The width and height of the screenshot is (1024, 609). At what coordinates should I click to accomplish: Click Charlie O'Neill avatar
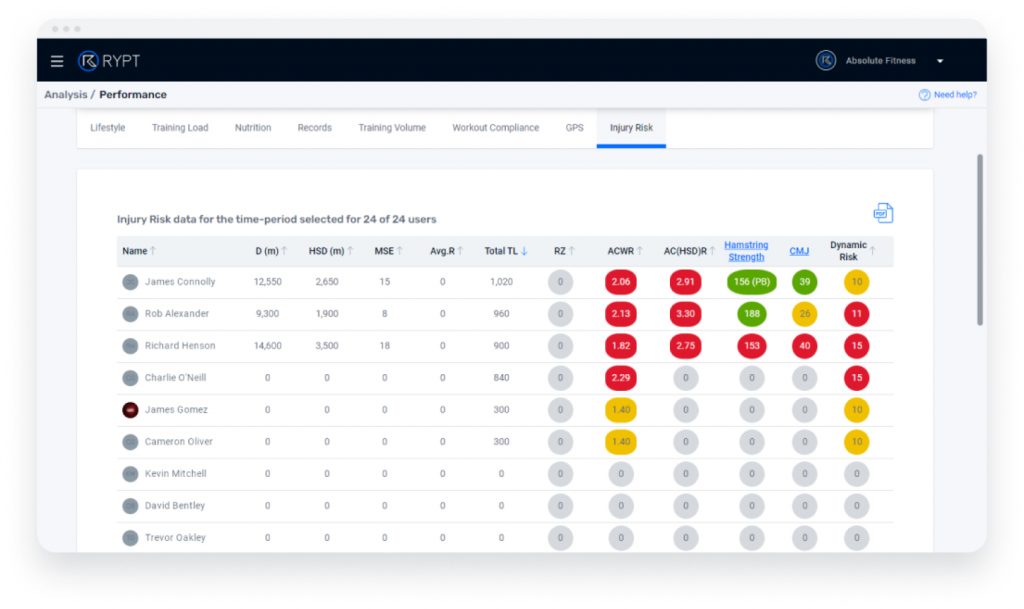click(x=131, y=378)
